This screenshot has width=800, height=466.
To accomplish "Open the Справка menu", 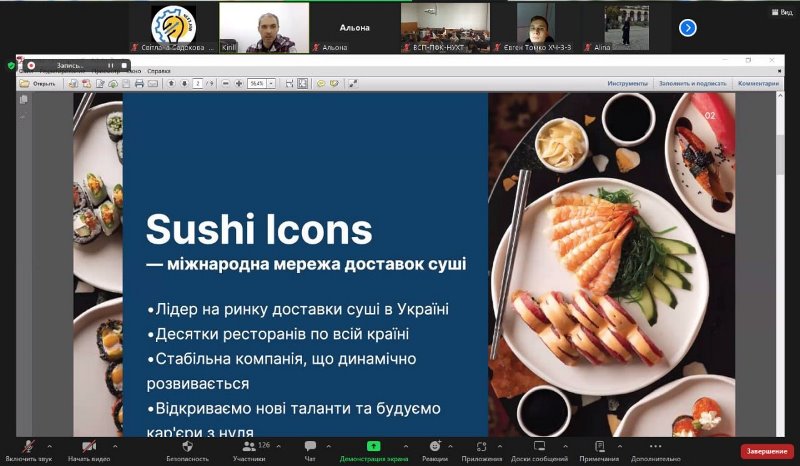I will click(159, 71).
